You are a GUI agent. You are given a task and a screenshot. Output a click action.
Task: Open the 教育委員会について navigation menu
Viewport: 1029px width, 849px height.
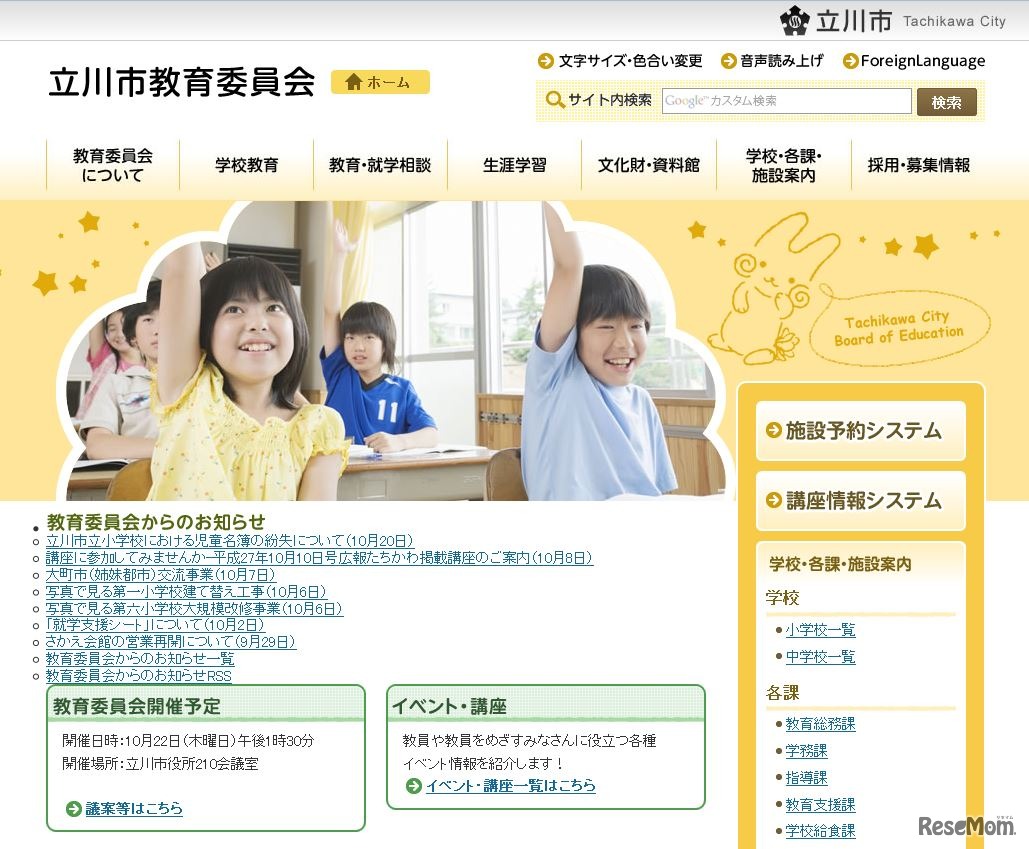112,166
